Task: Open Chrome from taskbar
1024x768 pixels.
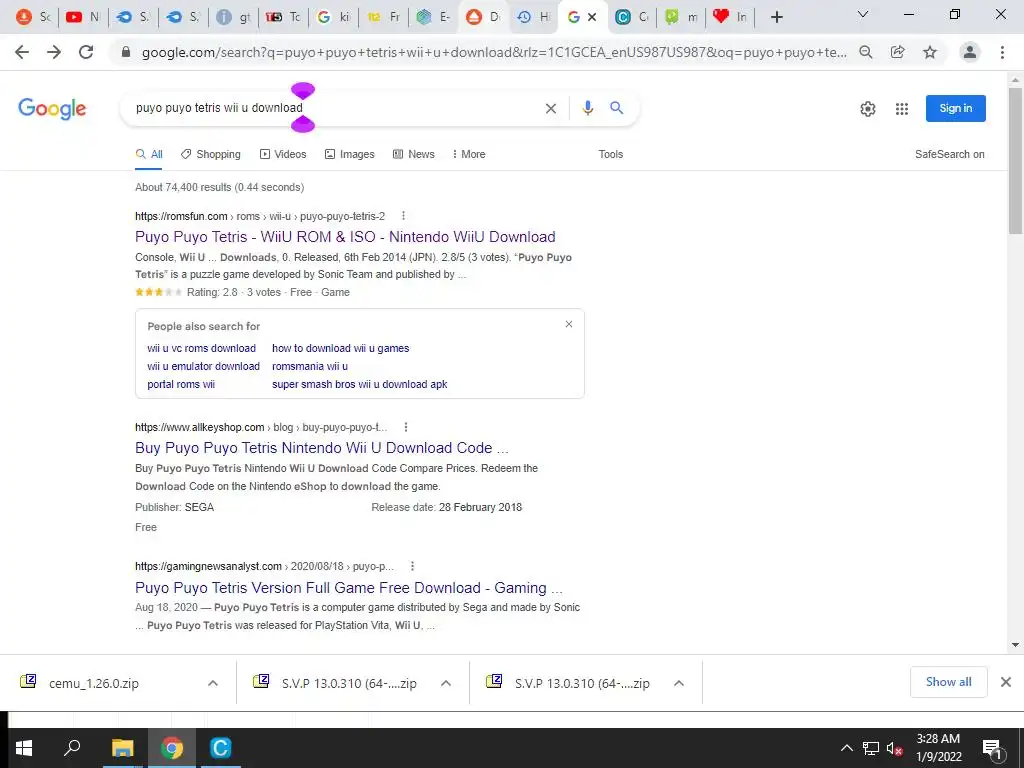Action: click(172, 748)
